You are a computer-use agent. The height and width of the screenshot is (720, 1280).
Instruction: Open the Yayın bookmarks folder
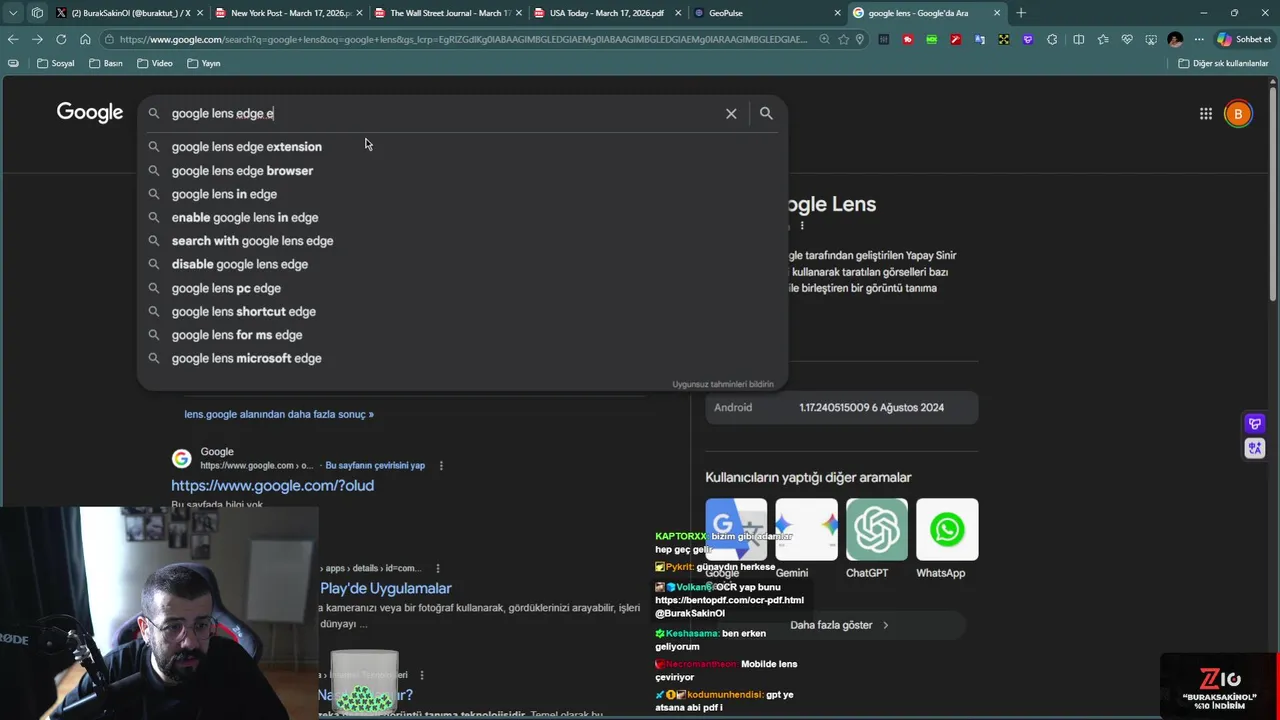pyautogui.click(x=204, y=63)
